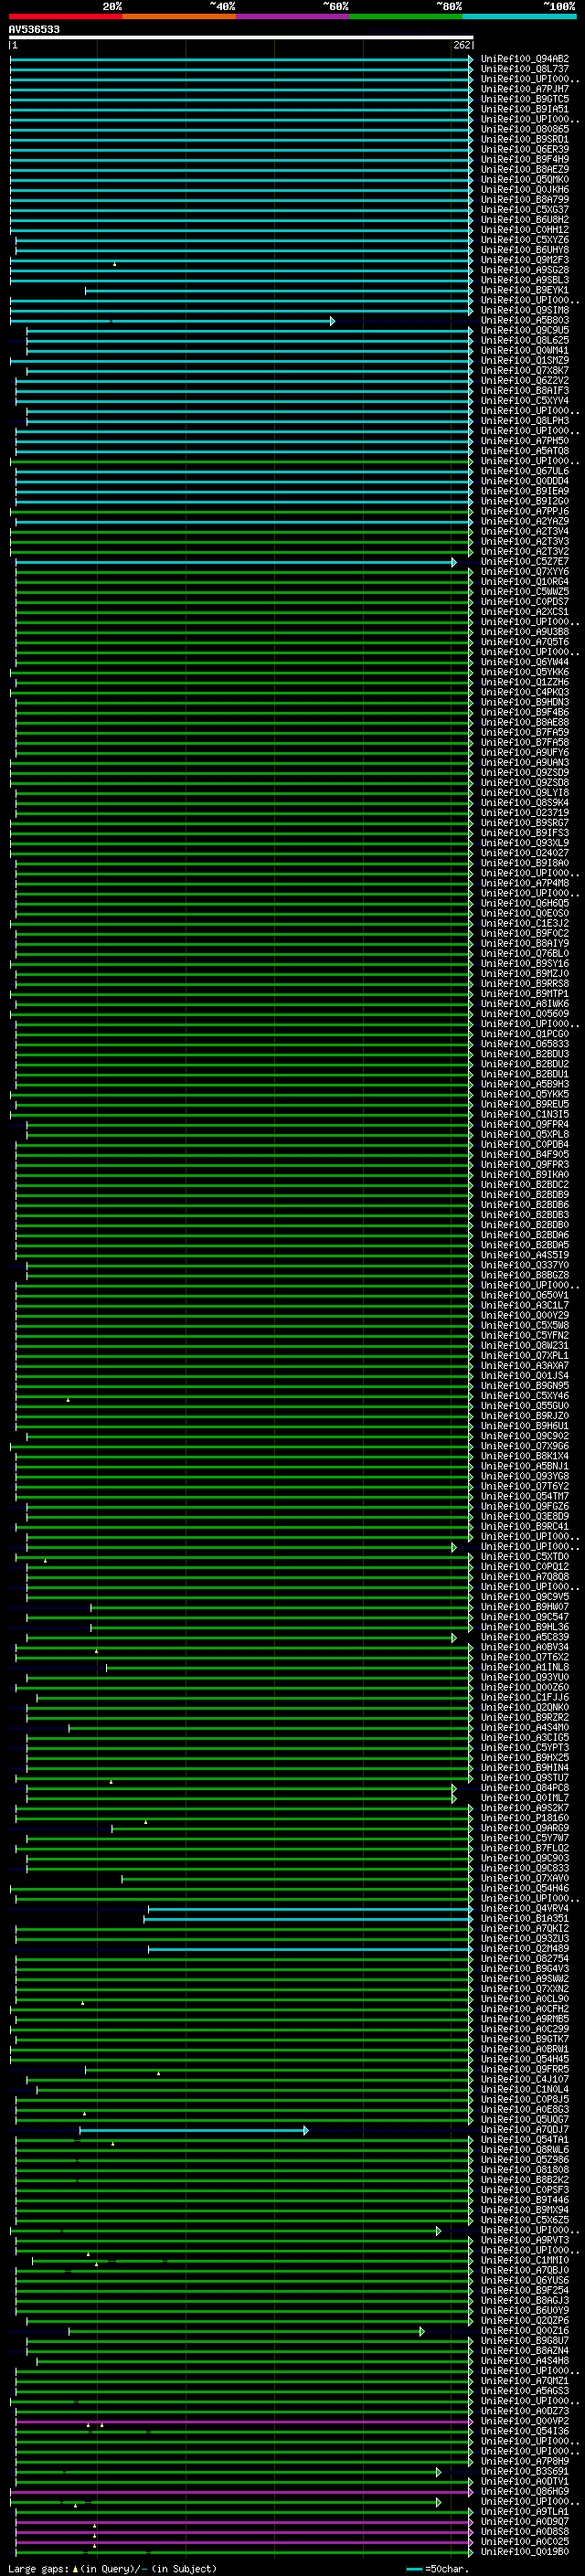The width and height of the screenshot is (585, 2576).
Task: Select the UniRef100_Q5QMK0 label
Action: coord(525,180)
